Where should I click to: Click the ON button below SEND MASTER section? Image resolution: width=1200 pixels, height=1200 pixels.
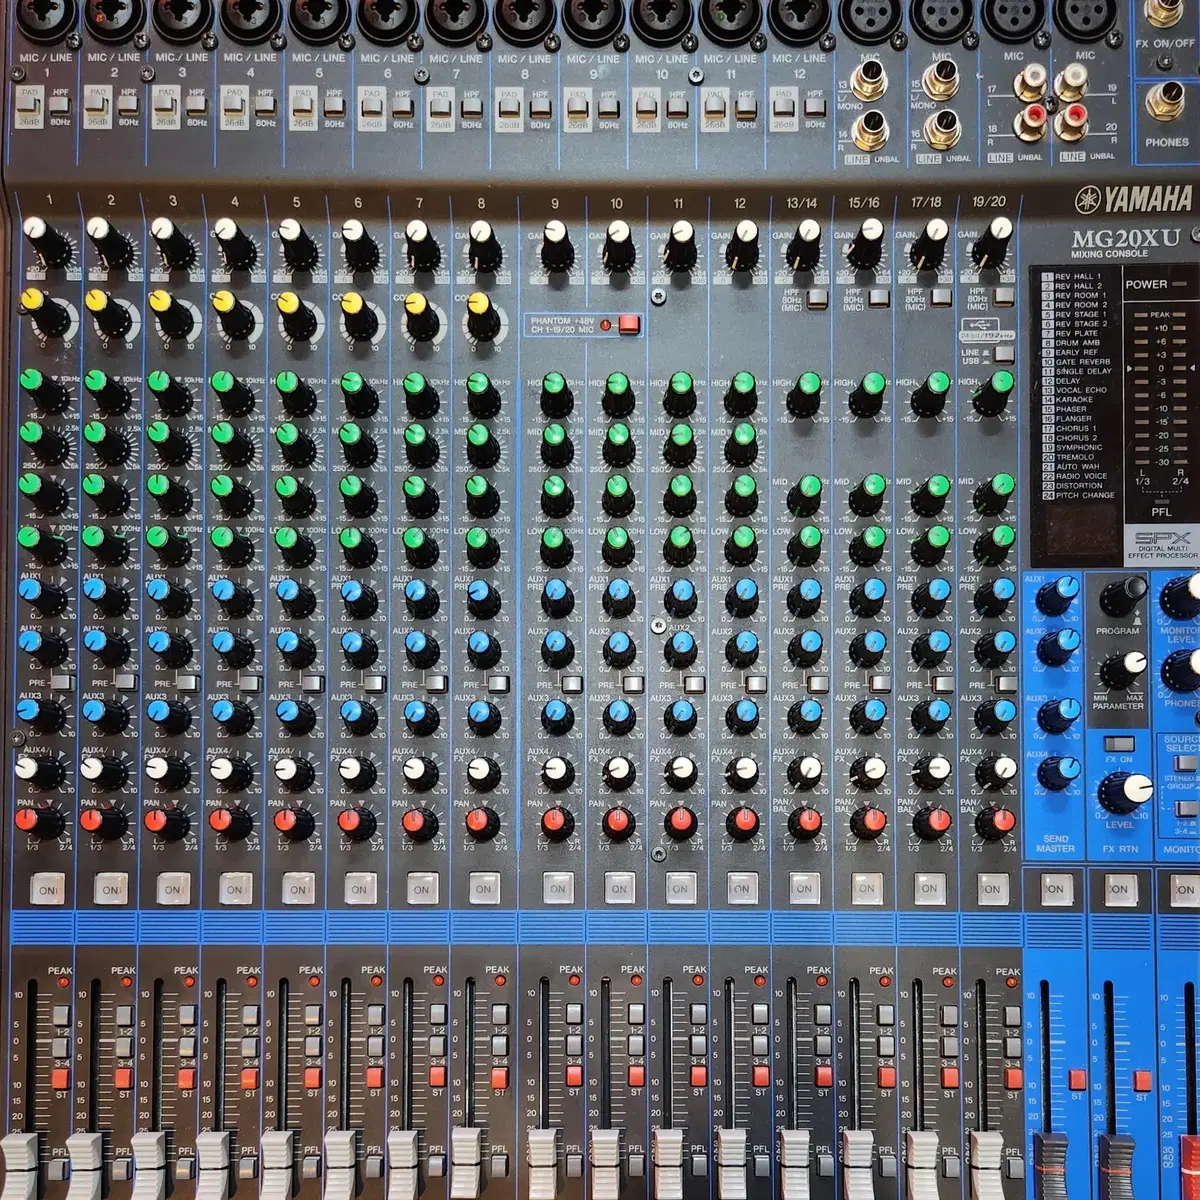coord(1055,888)
